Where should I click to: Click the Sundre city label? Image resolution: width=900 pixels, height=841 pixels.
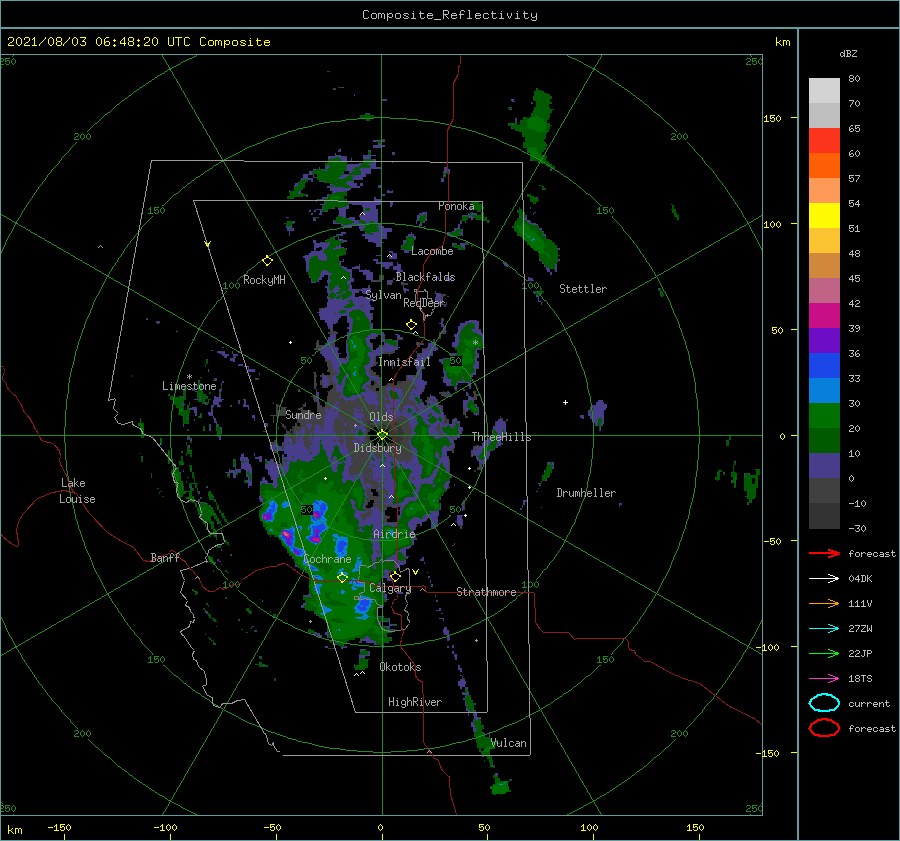click(303, 414)
